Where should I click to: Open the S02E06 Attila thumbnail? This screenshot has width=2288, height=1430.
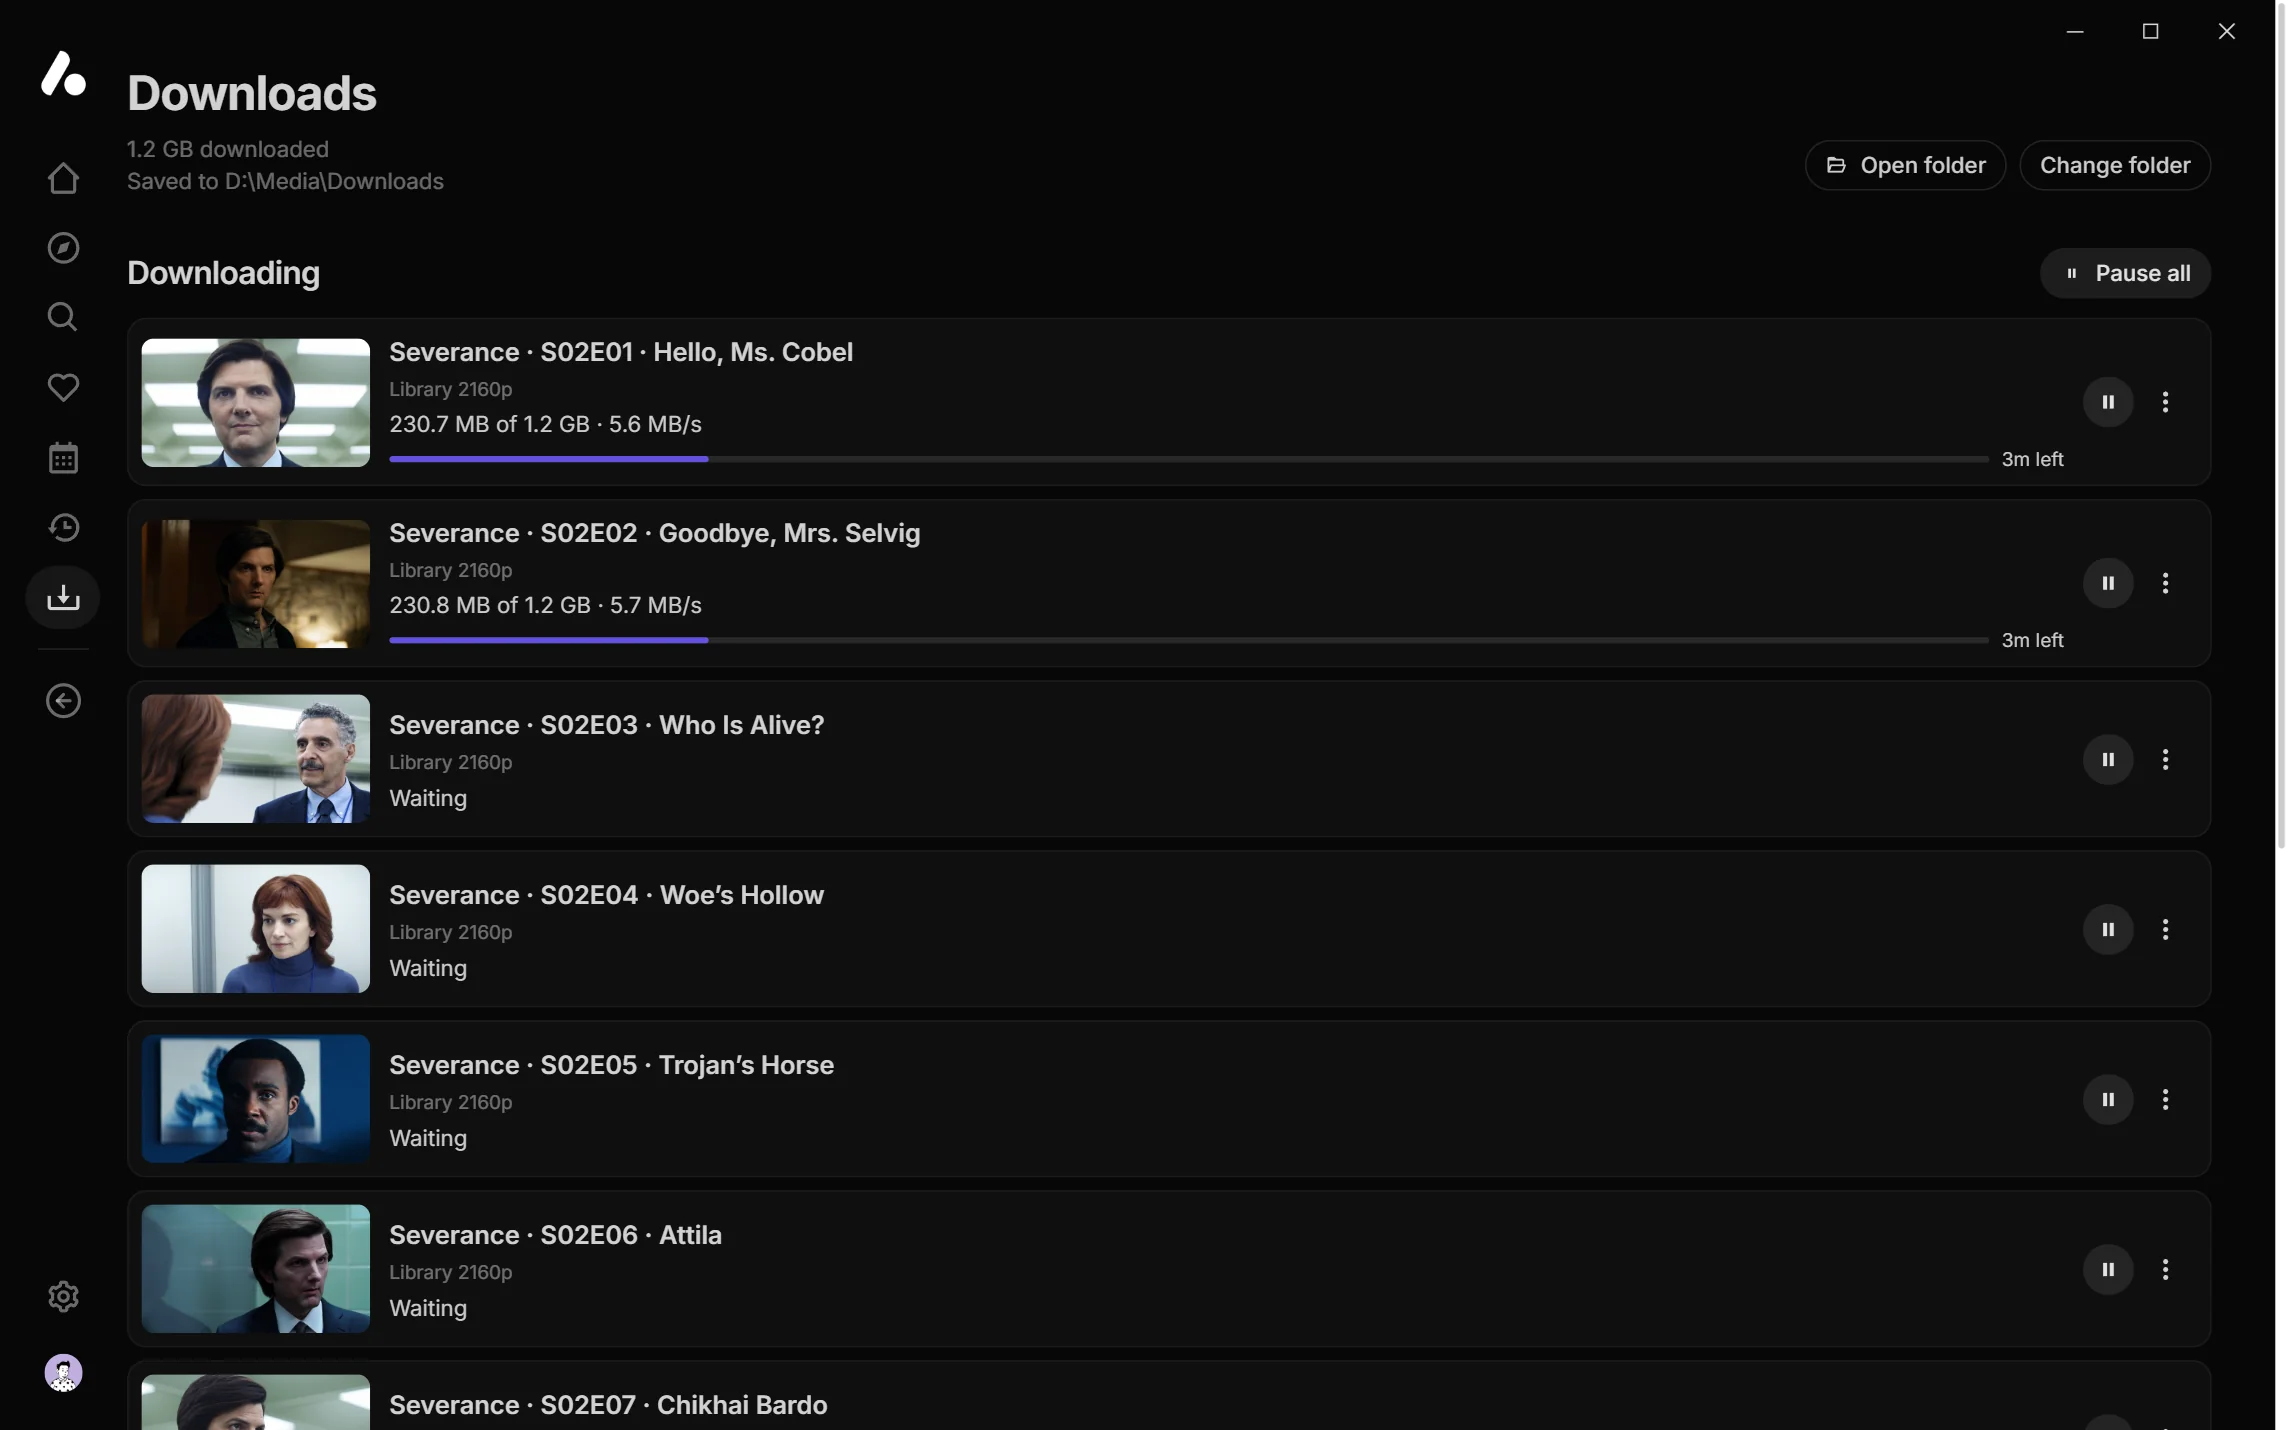click(x=255, y=1269)
